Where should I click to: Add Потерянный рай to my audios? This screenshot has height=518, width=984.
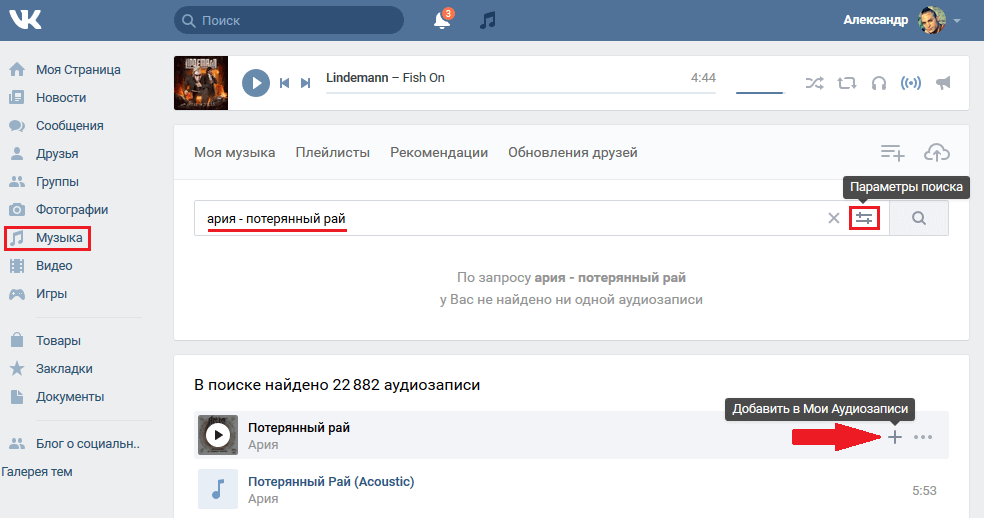click(895, 437)
